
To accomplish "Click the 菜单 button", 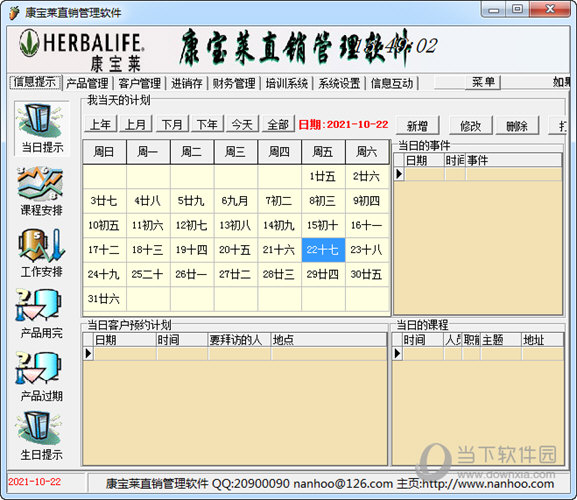I will (x=483, y=82).
